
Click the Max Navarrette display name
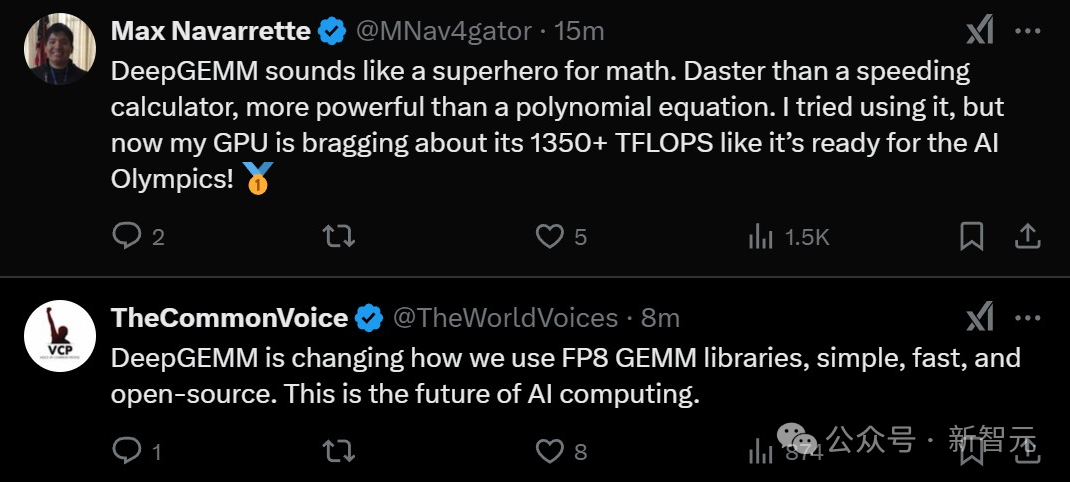tap(210, 31)
